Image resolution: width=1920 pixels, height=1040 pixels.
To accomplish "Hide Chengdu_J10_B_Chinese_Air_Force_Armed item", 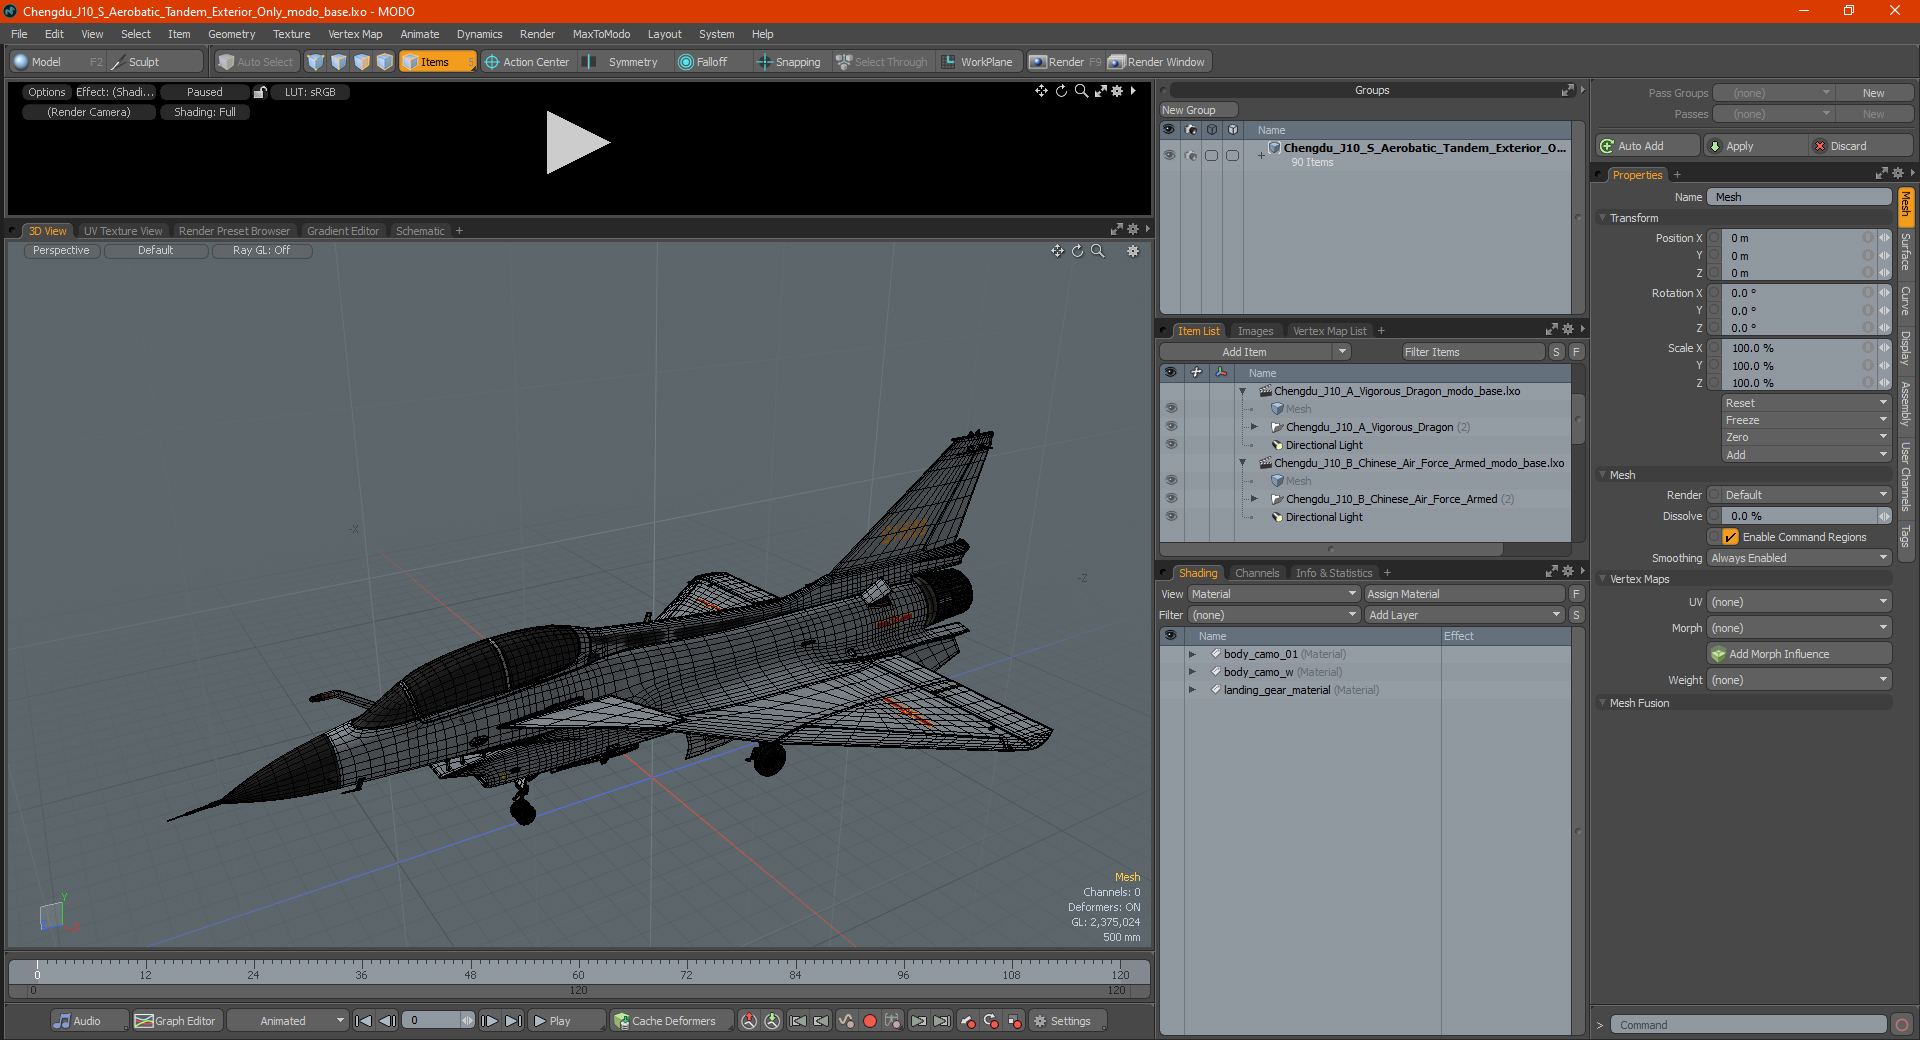I will pyautogui.click(x=1171, y=499).
